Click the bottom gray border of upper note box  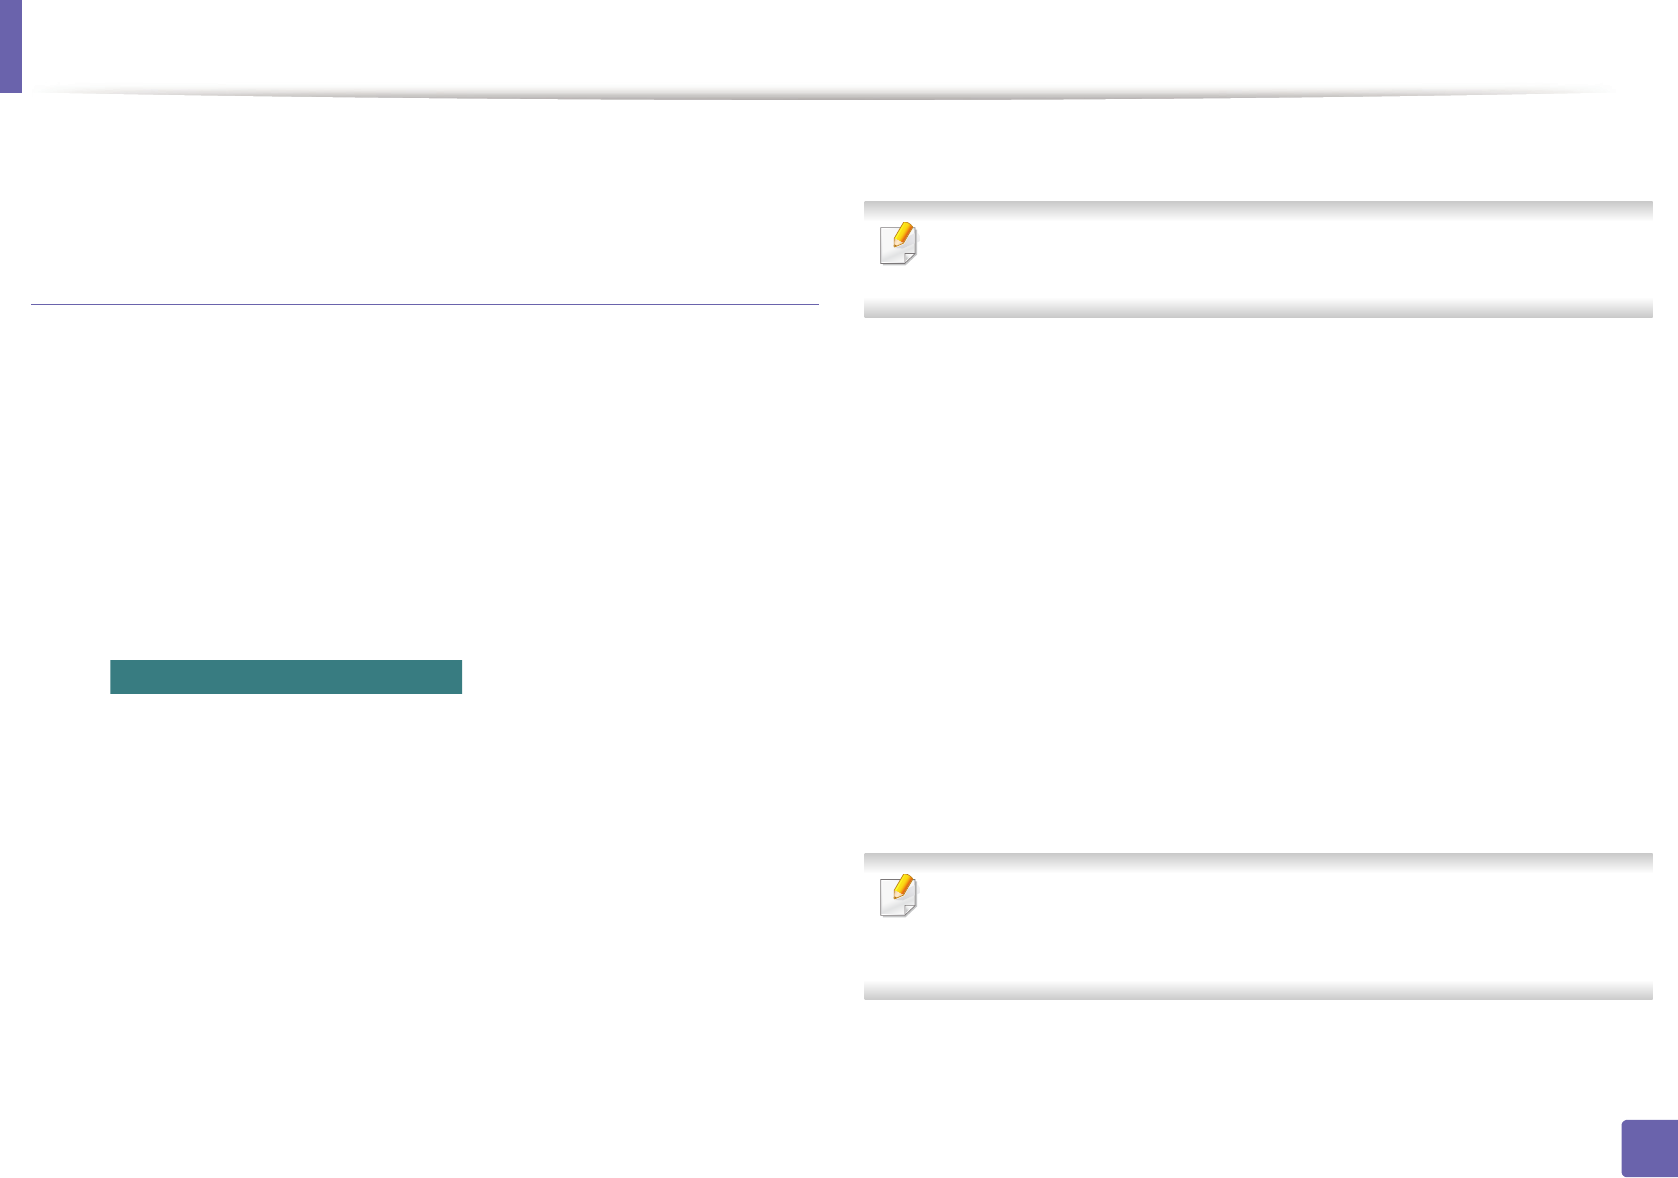click(1257, 310)
